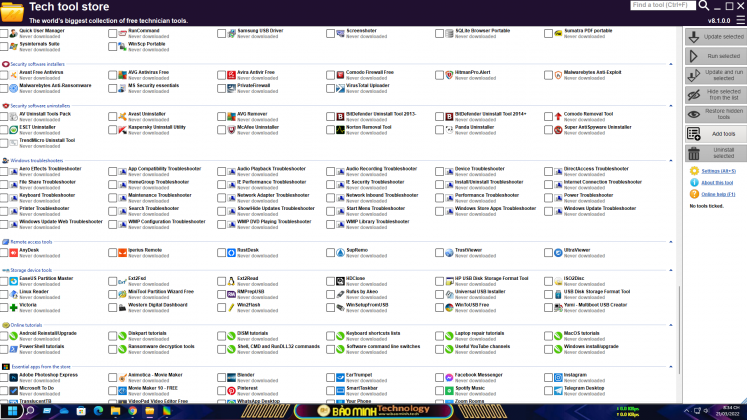
Task: Click Uninstall selected button
Action: pos(716,153)
